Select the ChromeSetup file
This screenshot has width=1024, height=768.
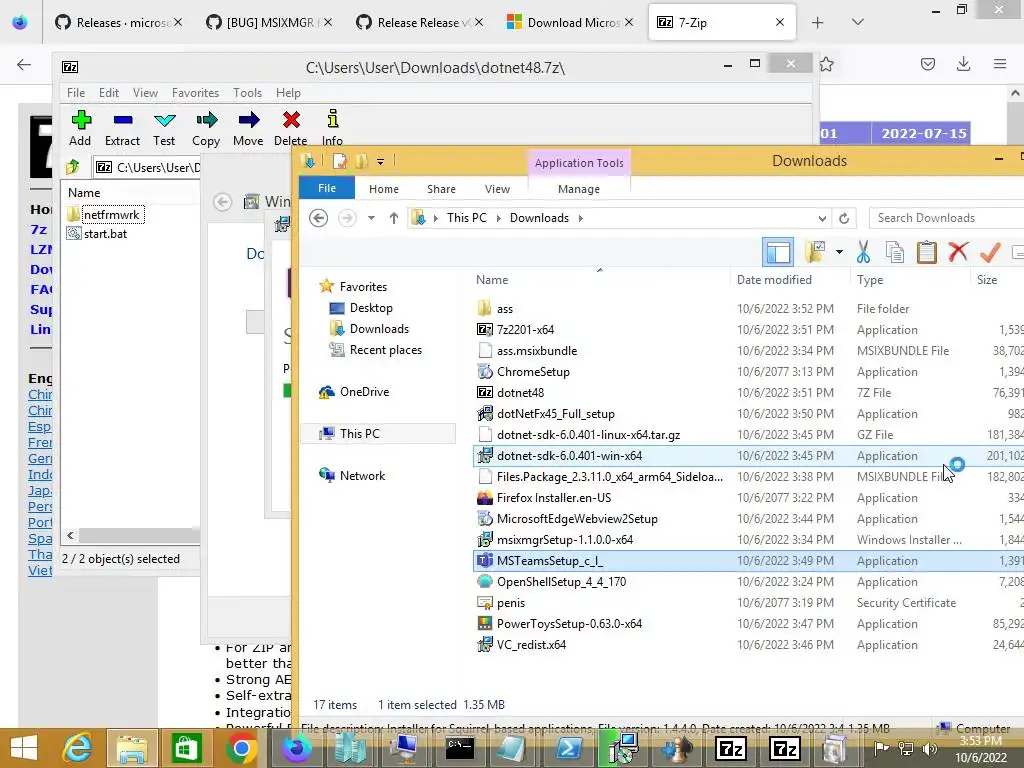[x=533, y=372]
